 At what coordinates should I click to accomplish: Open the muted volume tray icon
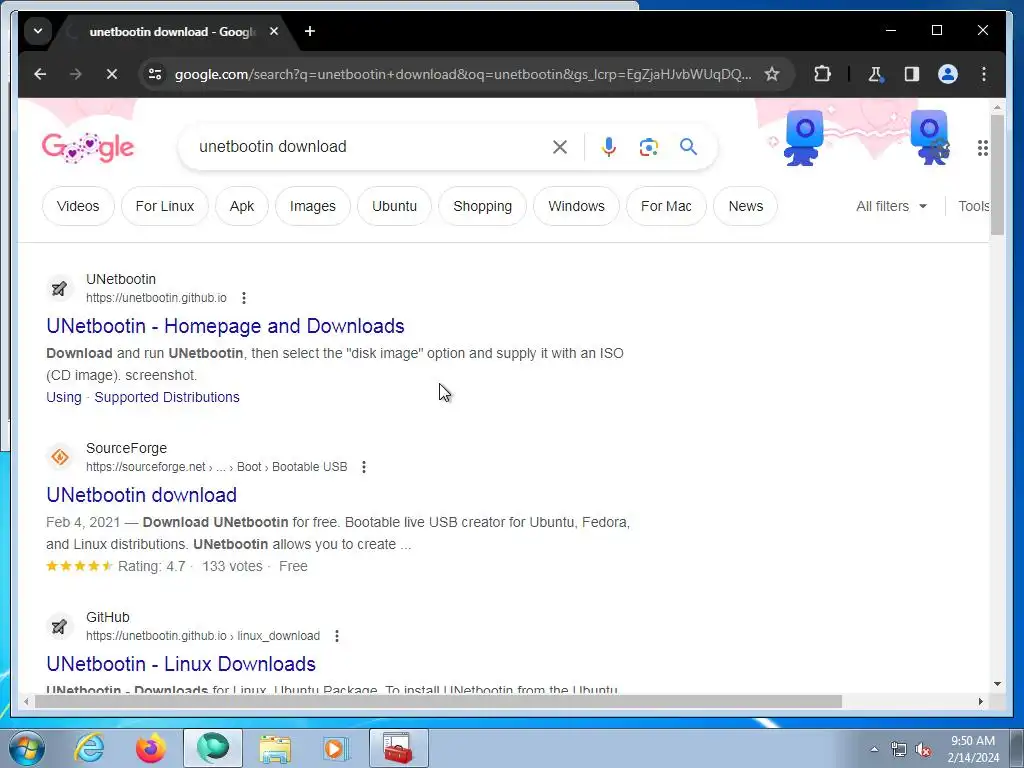923,750
